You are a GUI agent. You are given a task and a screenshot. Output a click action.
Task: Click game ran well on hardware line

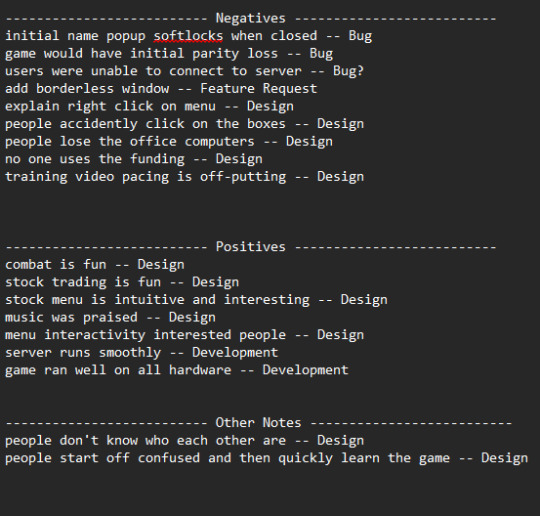(x=177, y=370)
